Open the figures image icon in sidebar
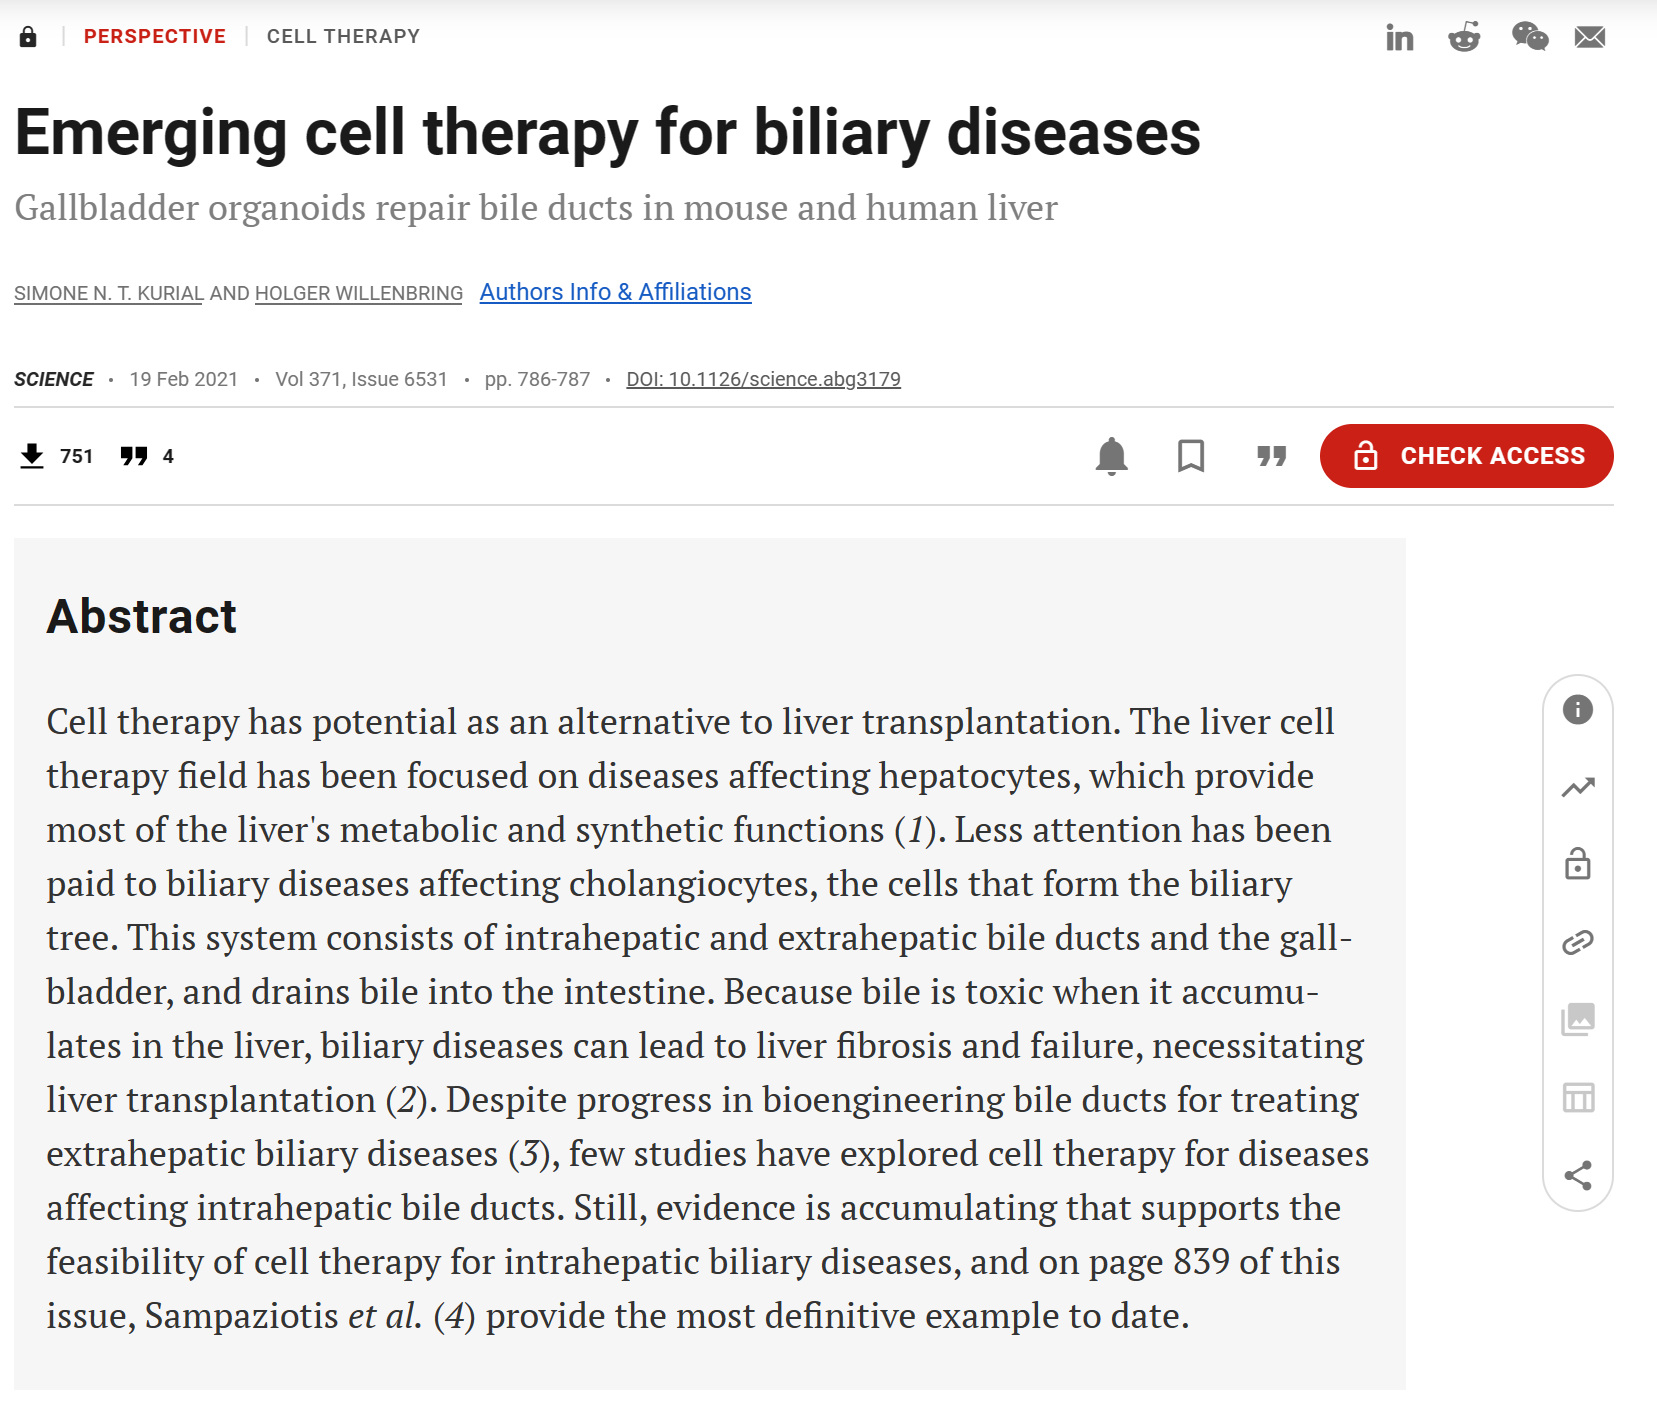The image size is (1657, 1401). click(1578, 1020)
